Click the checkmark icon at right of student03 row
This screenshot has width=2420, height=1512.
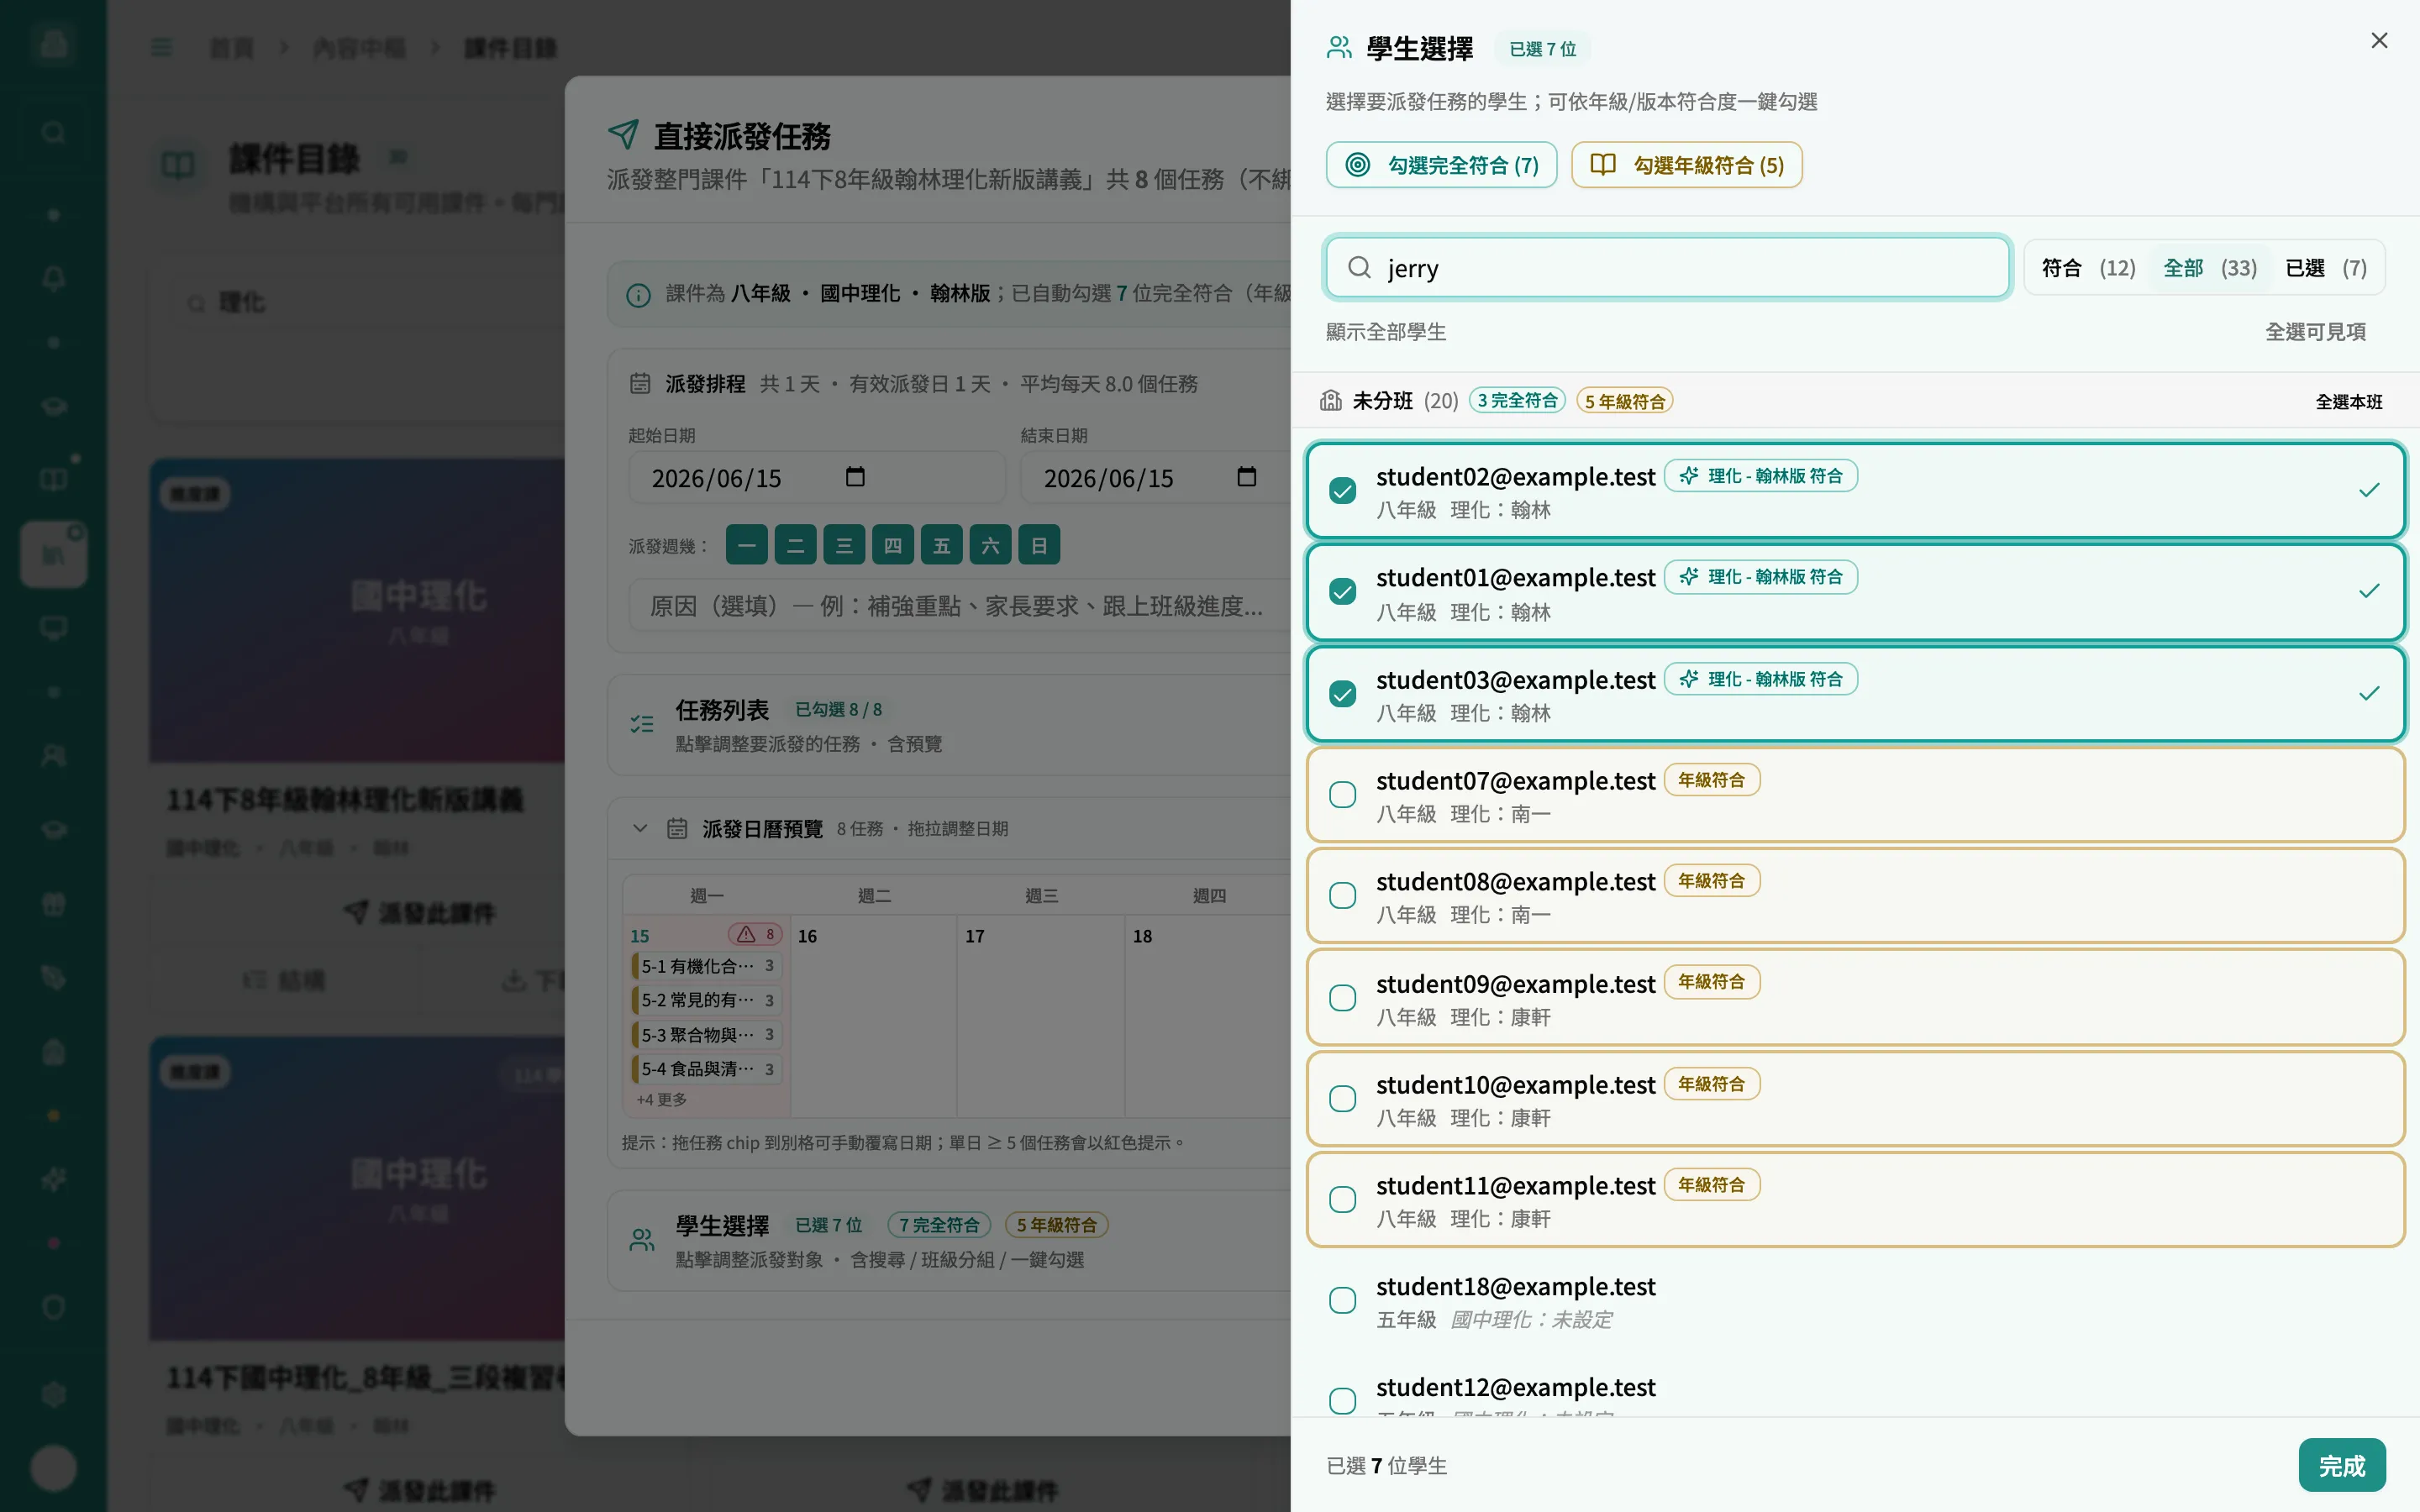[2369, 694]
